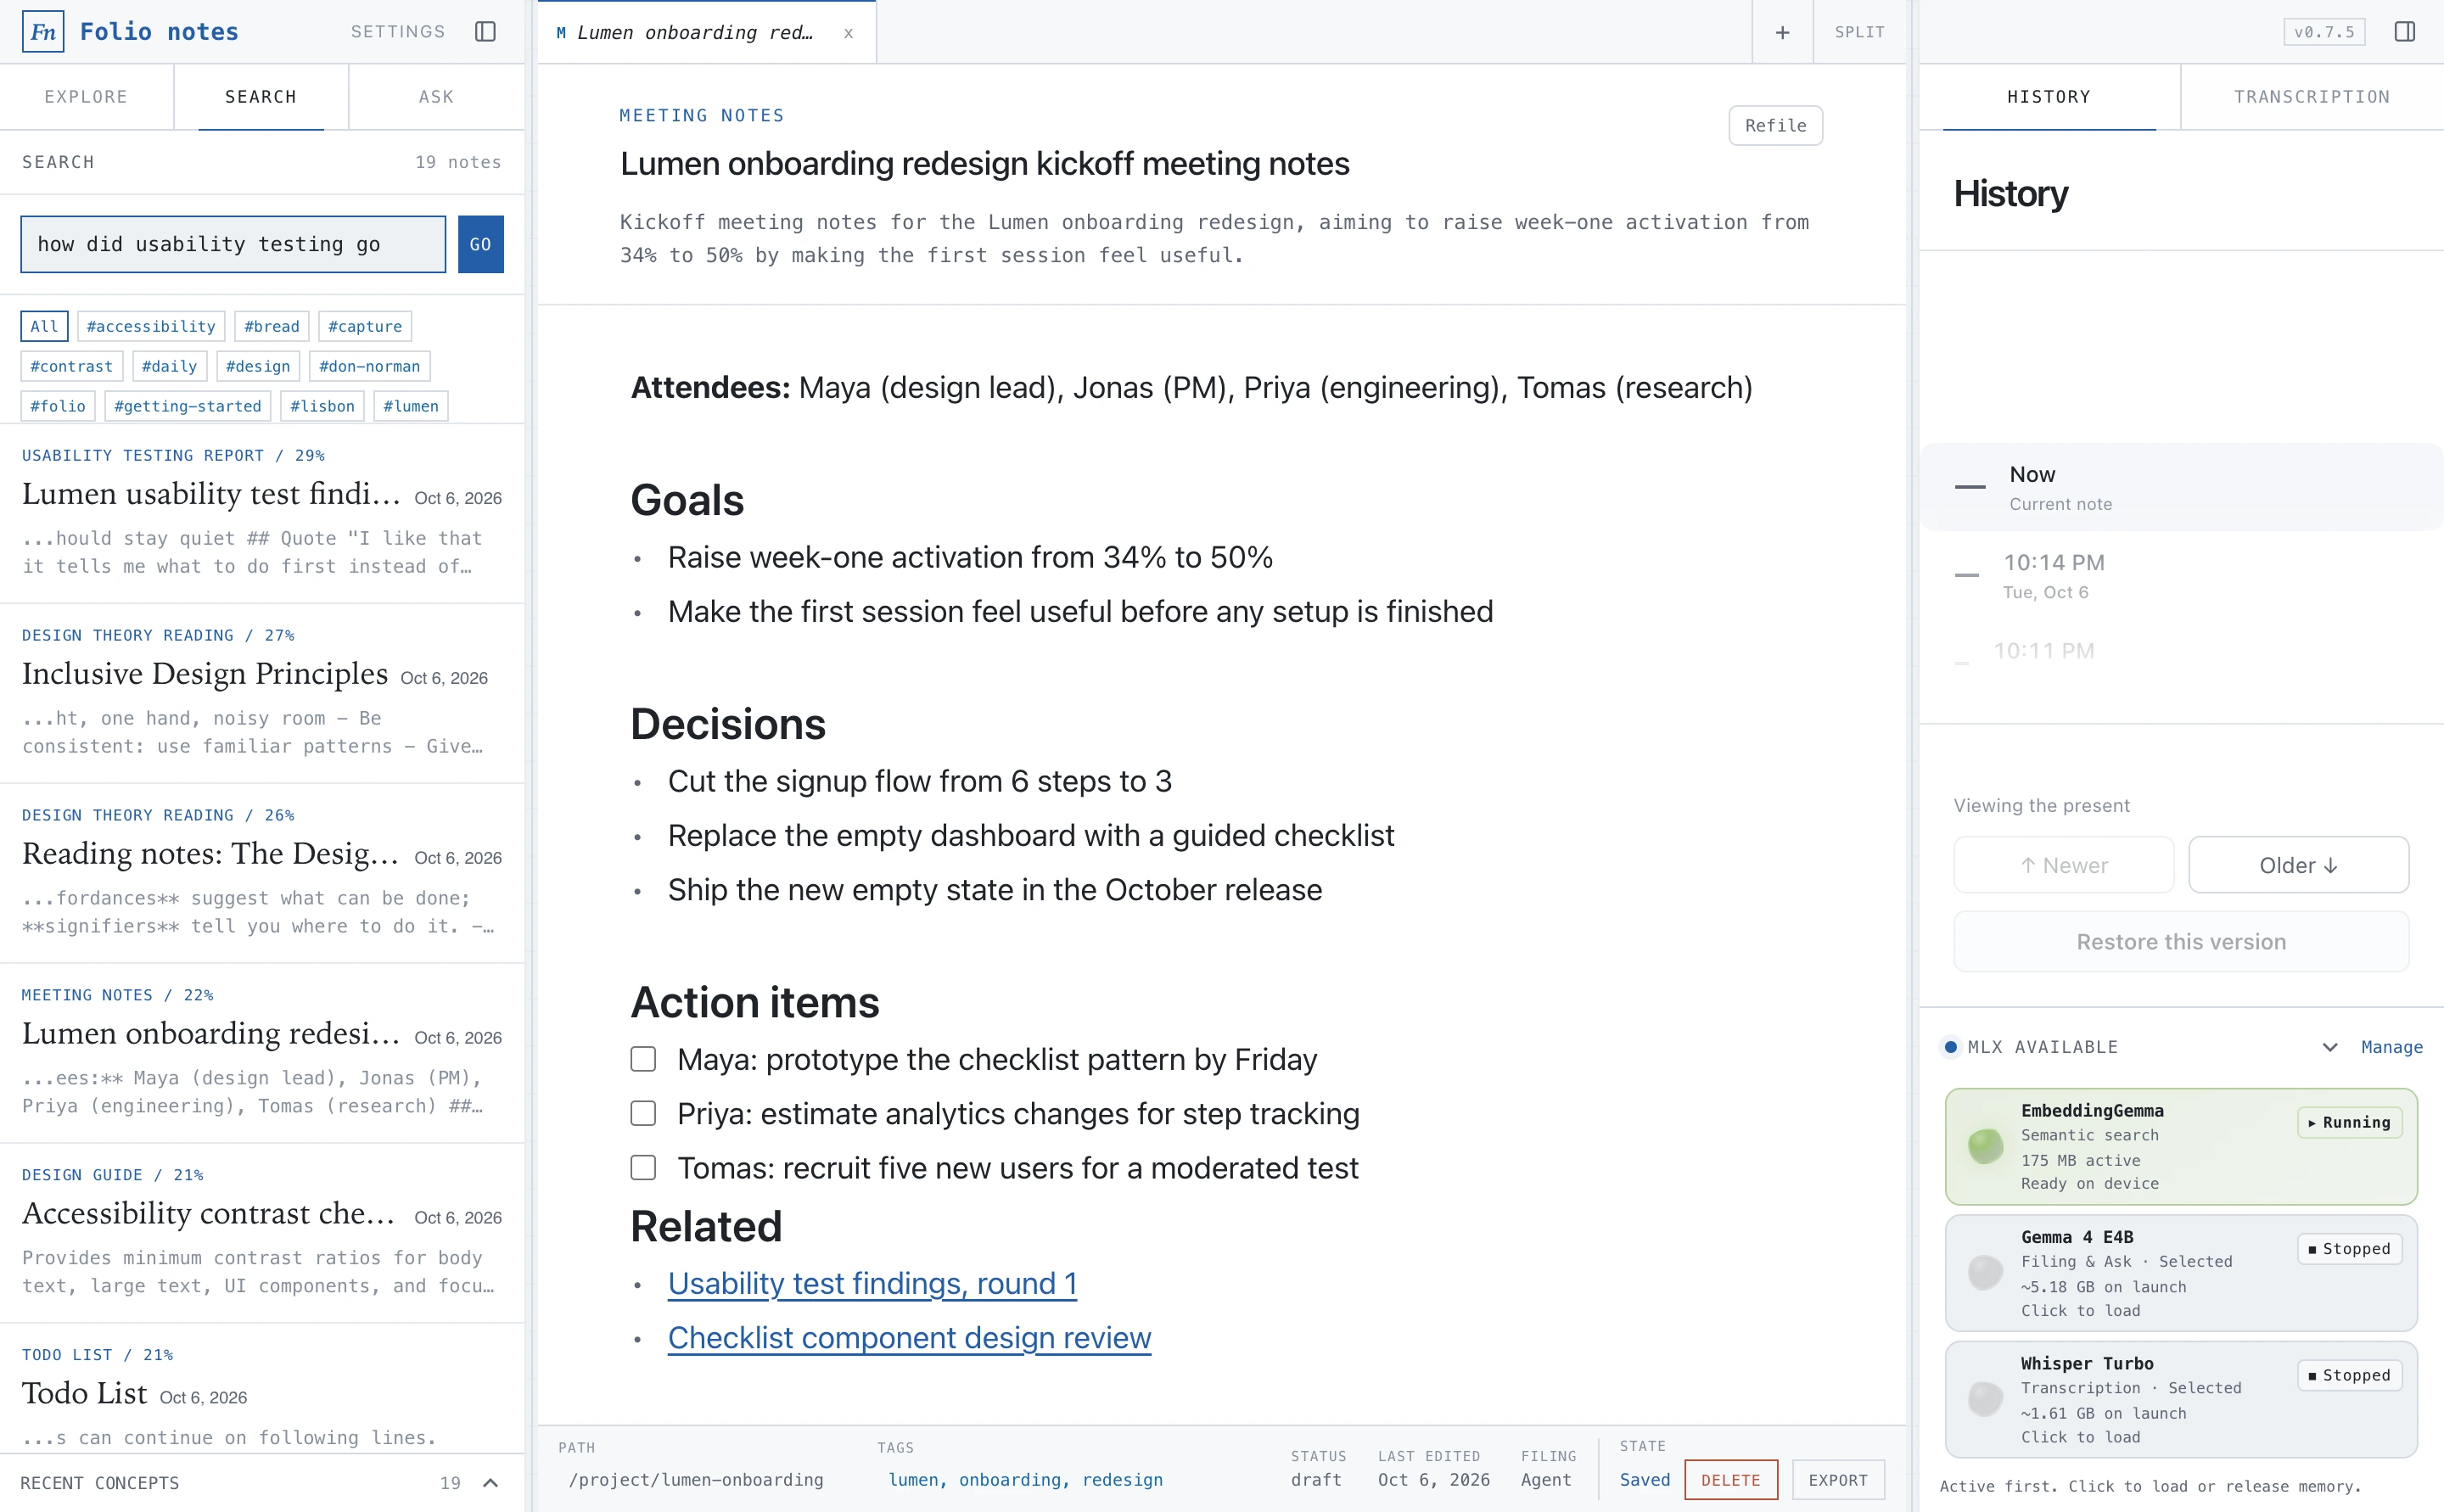Switch to the Ask tab
The image size is (2444, 1512).
pyautogui.click(x=436, y=97)
